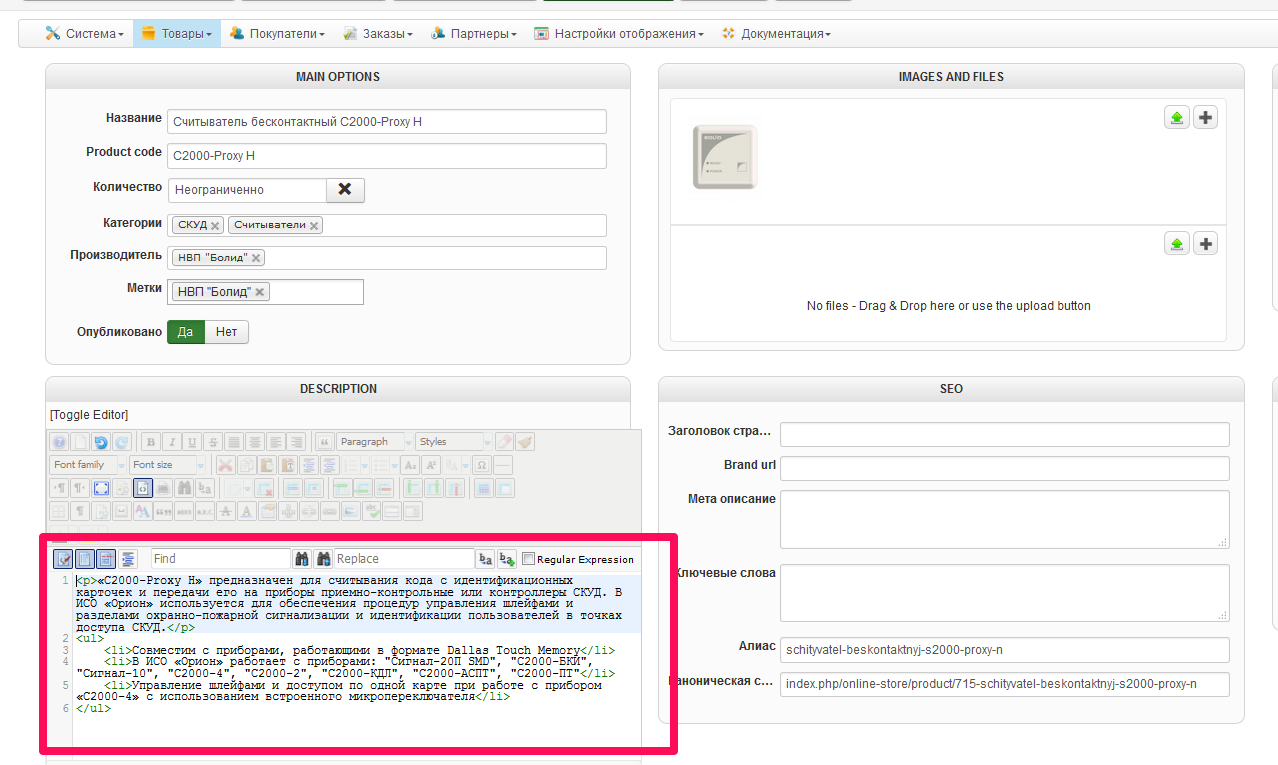Image resolution: width=1278 pixels, height=765 pixels.
Task: Click the Fullscreen icon in editor toolbar
Action: tap(101, 488)
